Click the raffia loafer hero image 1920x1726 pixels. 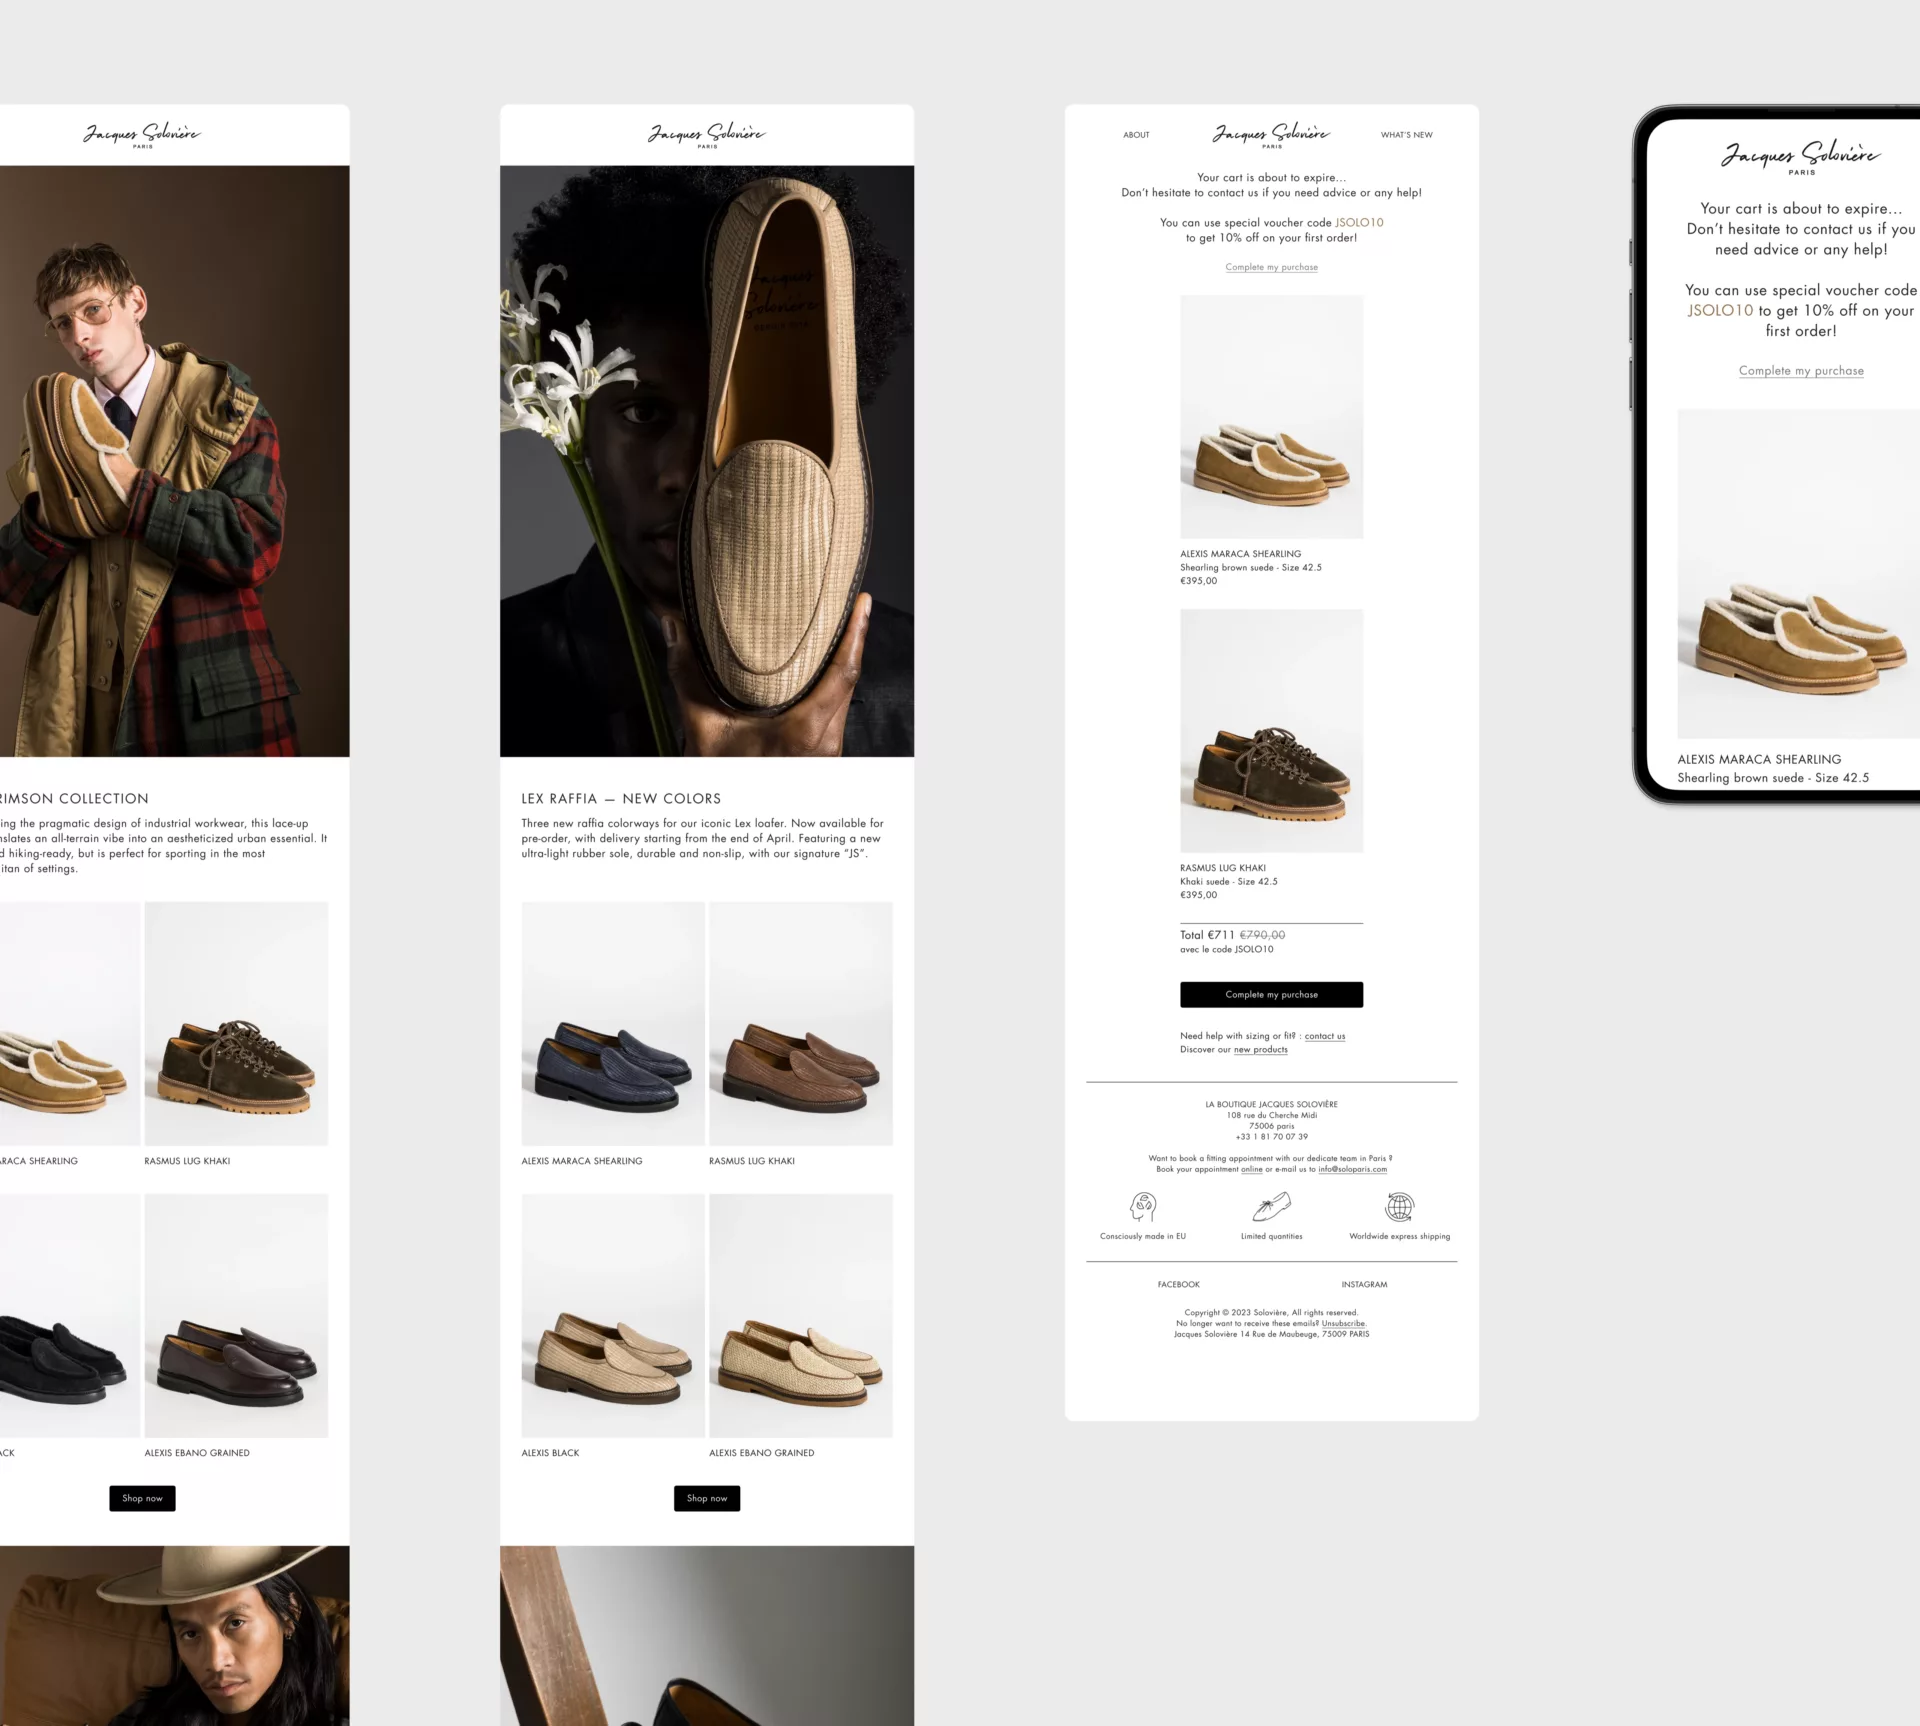707,461
